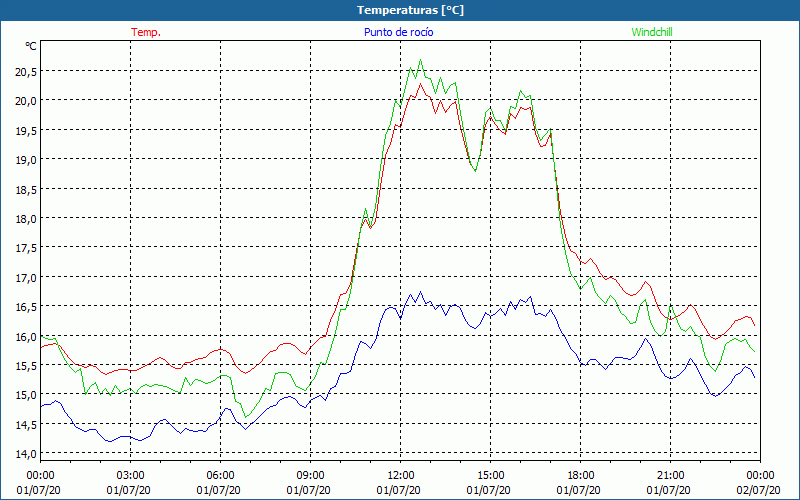Click the '01/07/20' date under 12:00
Viewport: 800px width, 500px height.
(398, 490)
